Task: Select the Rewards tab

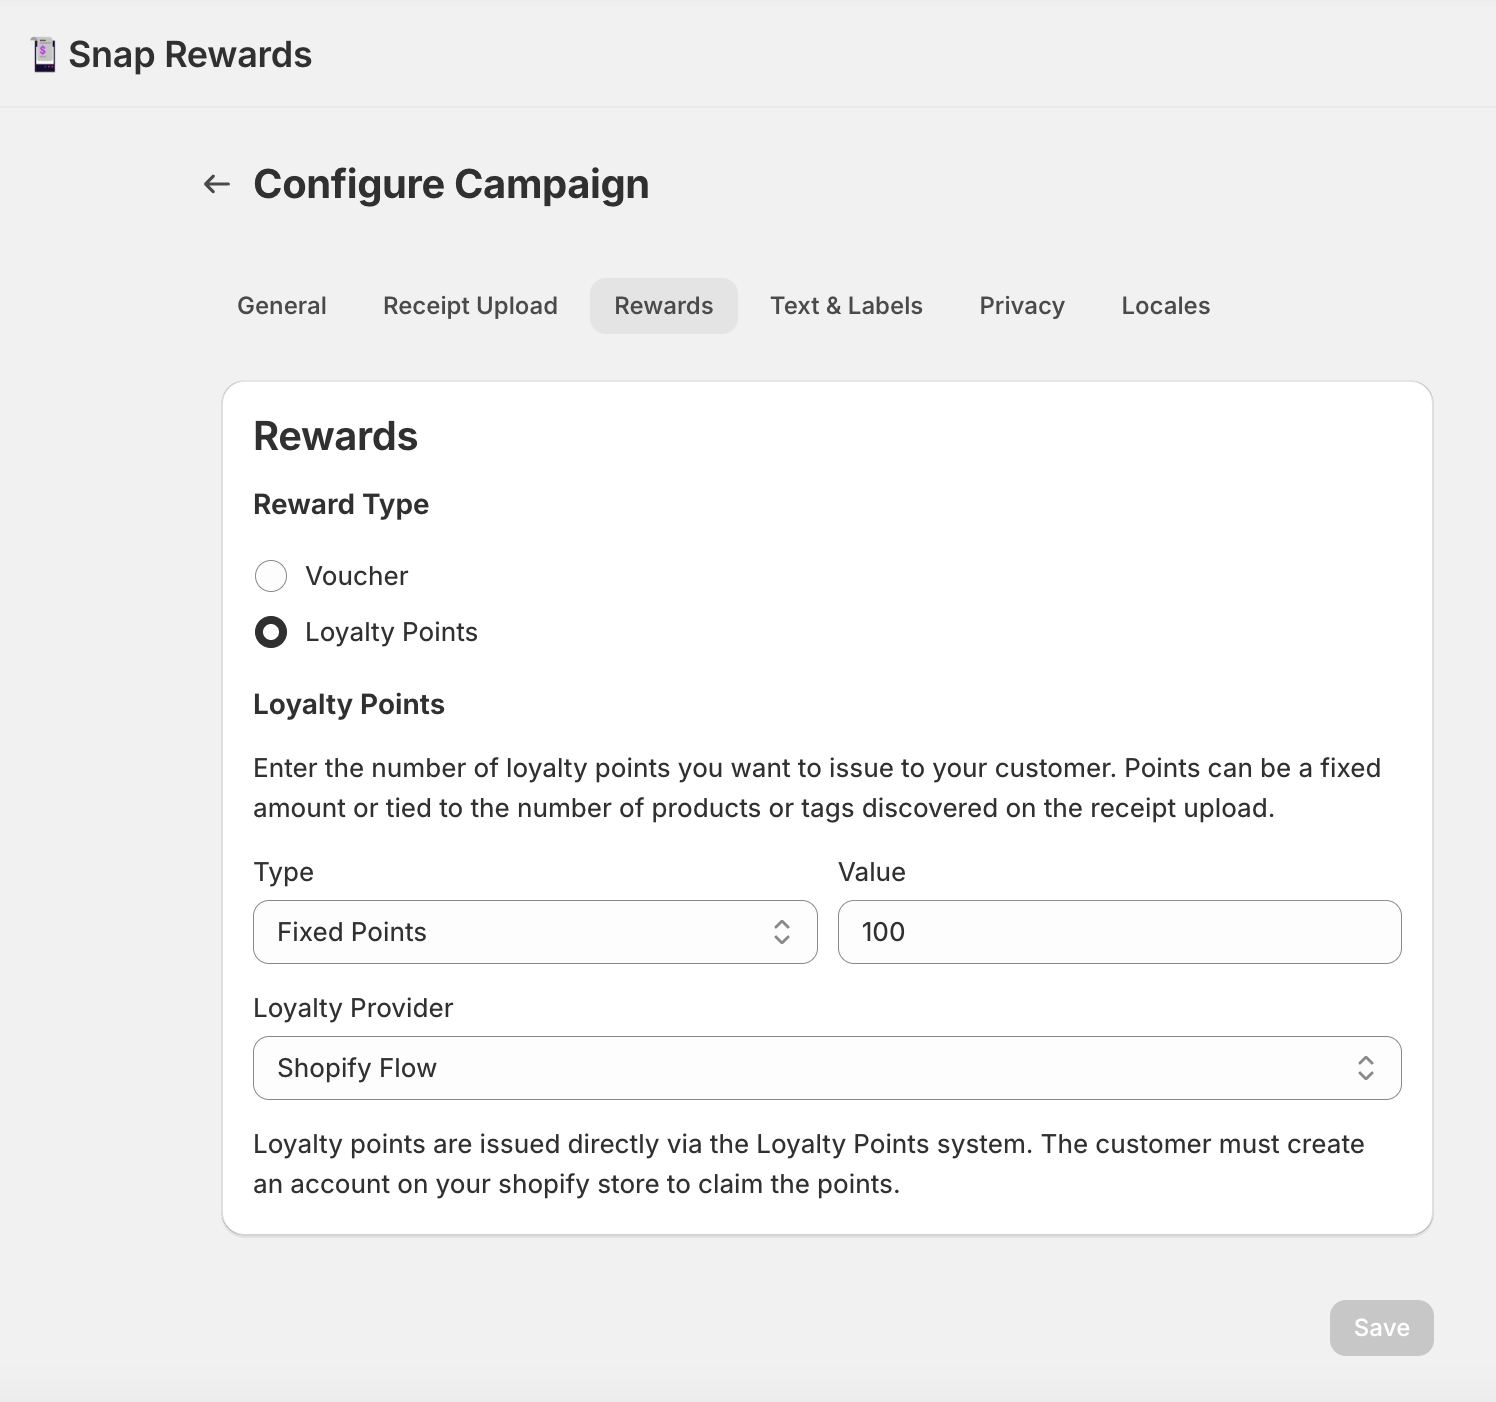Action: 663,306
